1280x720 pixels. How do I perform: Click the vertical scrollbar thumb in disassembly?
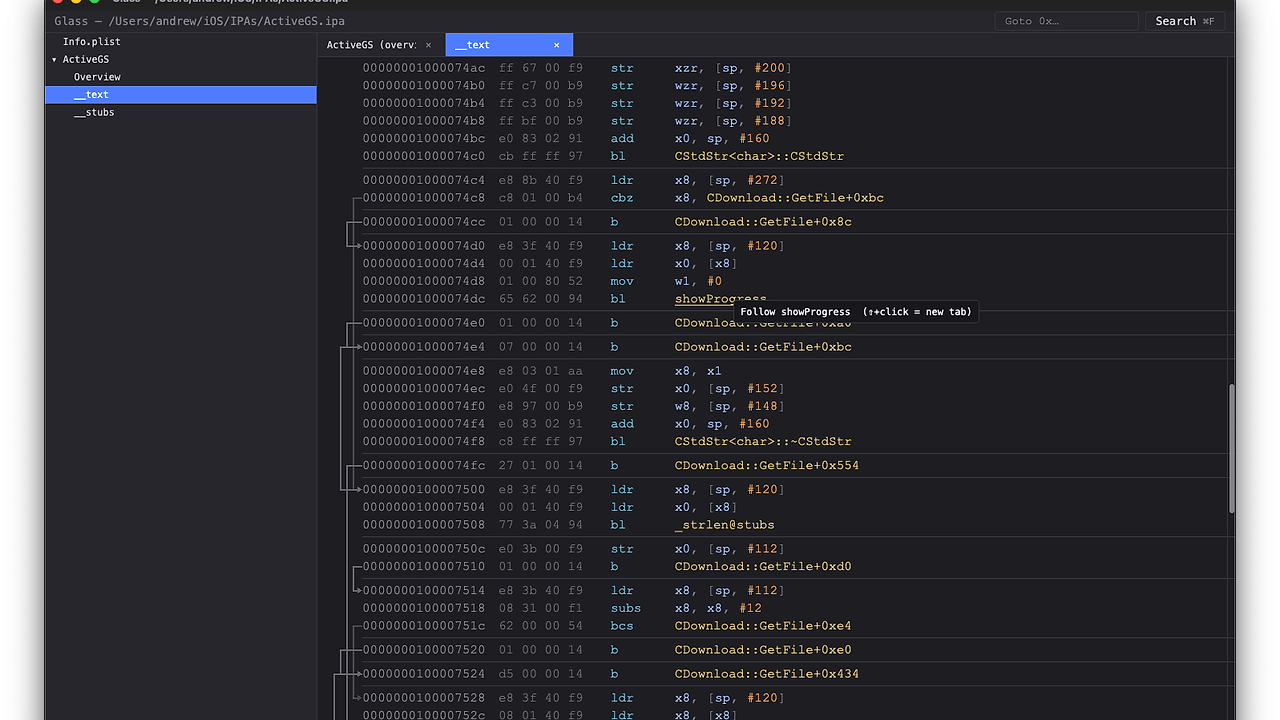pos(1231,448)
